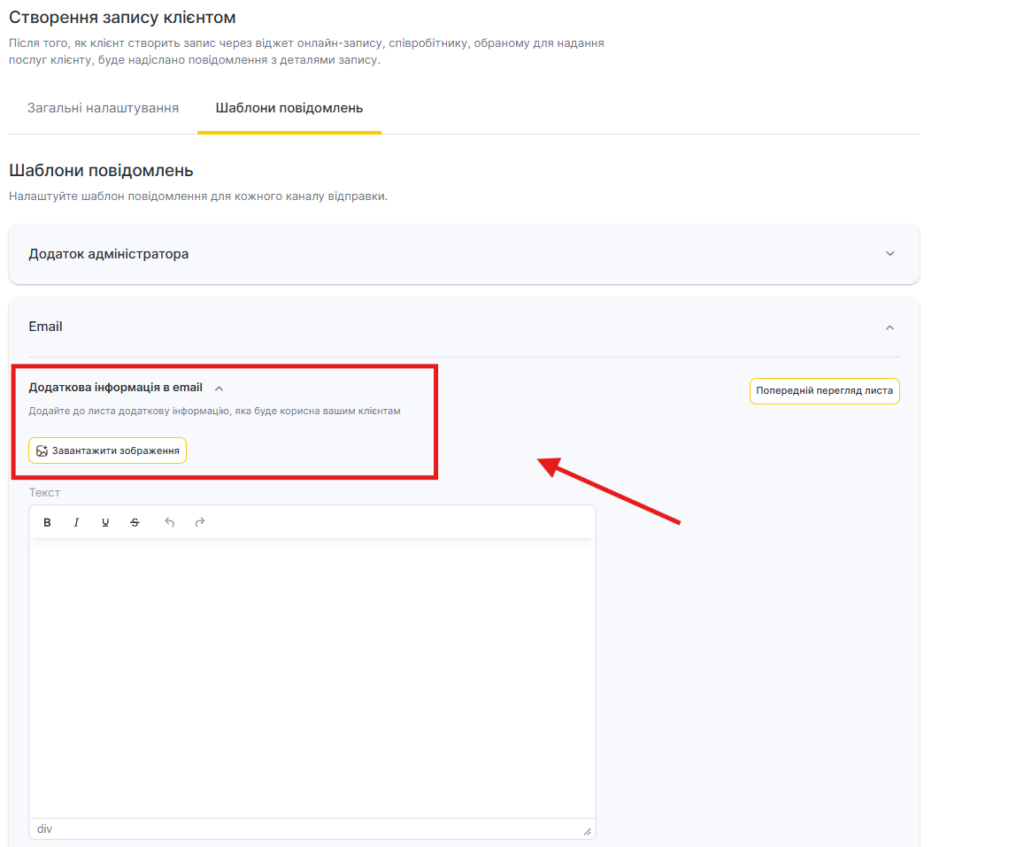Click inside the Текст editor body area
This screenshot has width=1024, height=847.
point(312,680)
